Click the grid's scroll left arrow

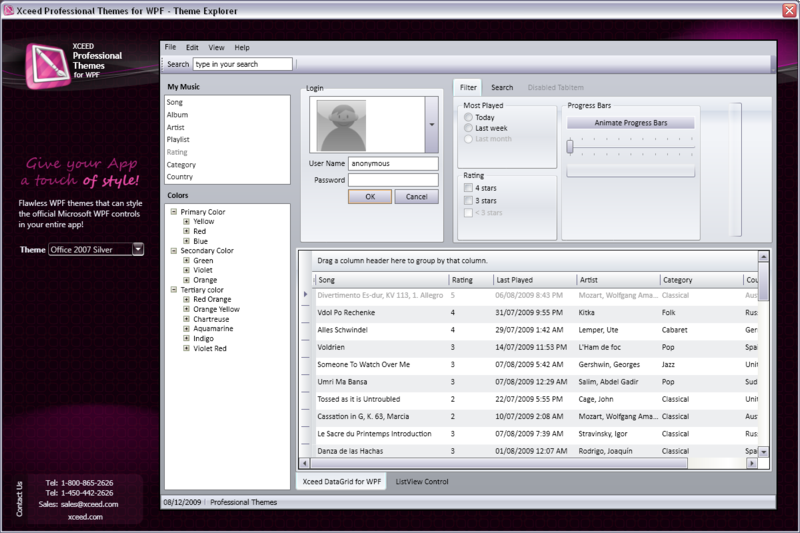305,463
